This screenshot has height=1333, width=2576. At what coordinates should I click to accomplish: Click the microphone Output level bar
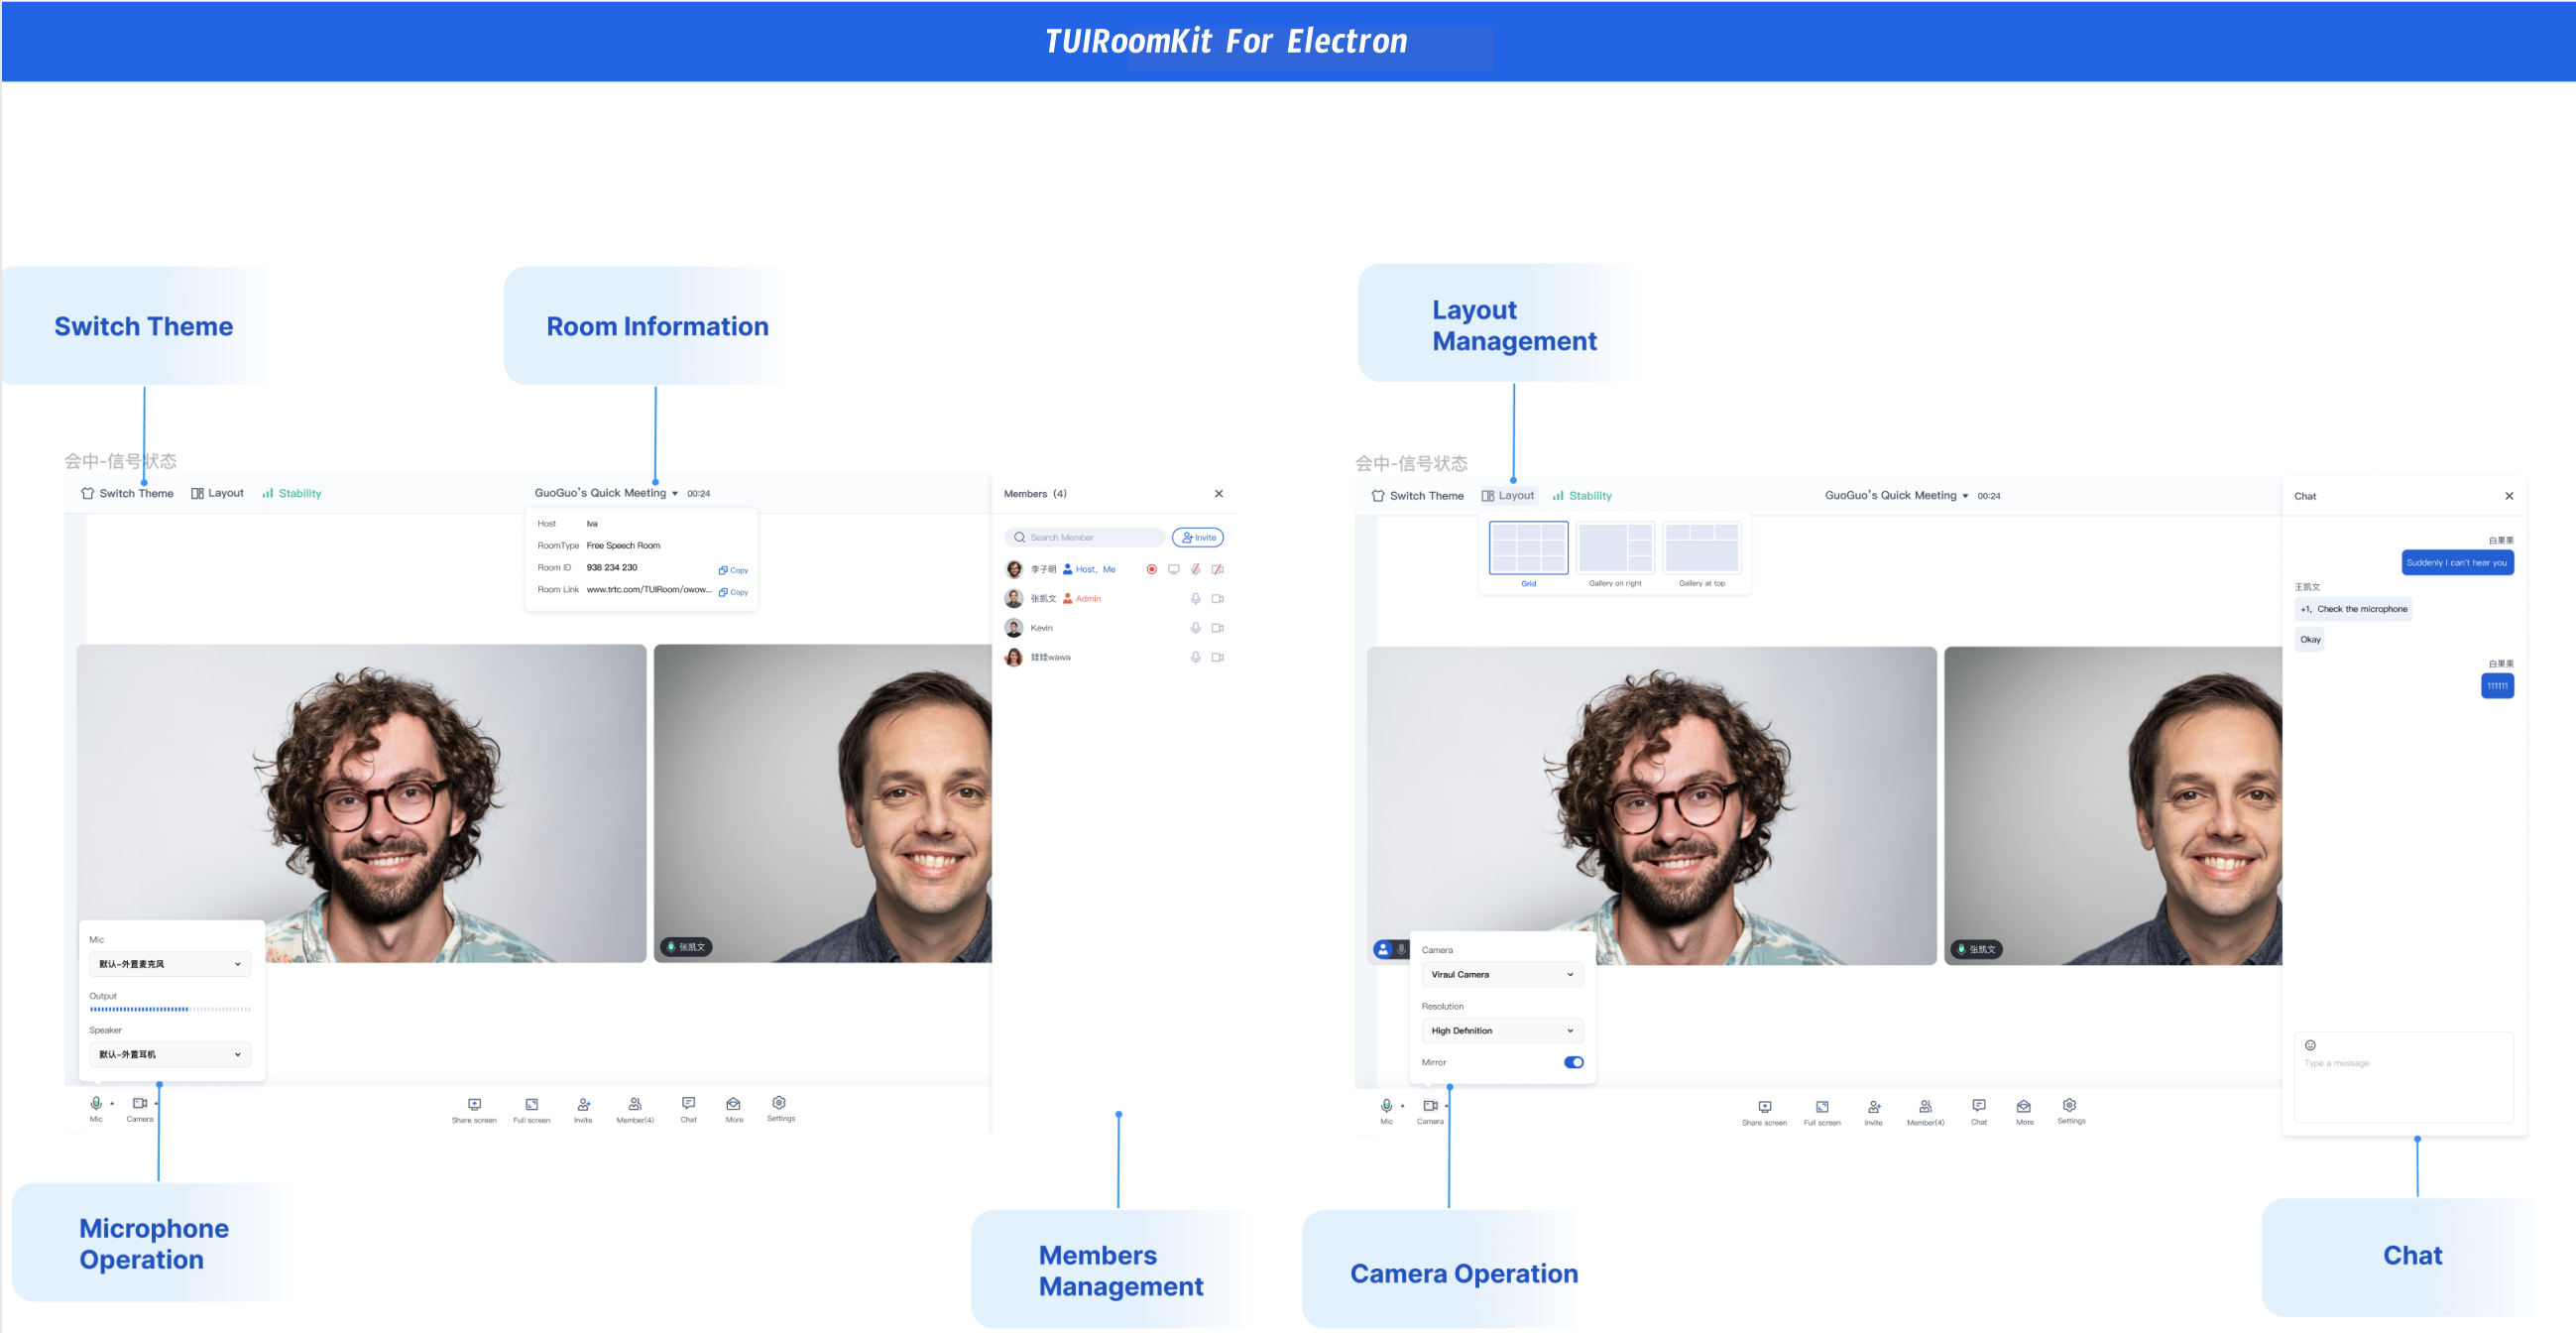[x=170, y=1009]
